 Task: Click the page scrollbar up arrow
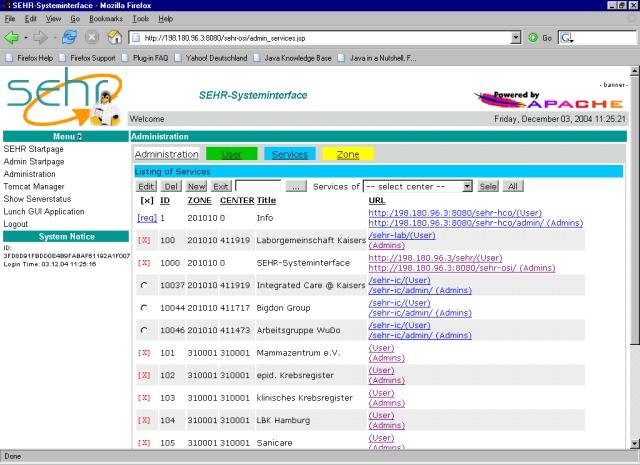pyautogui.click(x=634, y=71)
